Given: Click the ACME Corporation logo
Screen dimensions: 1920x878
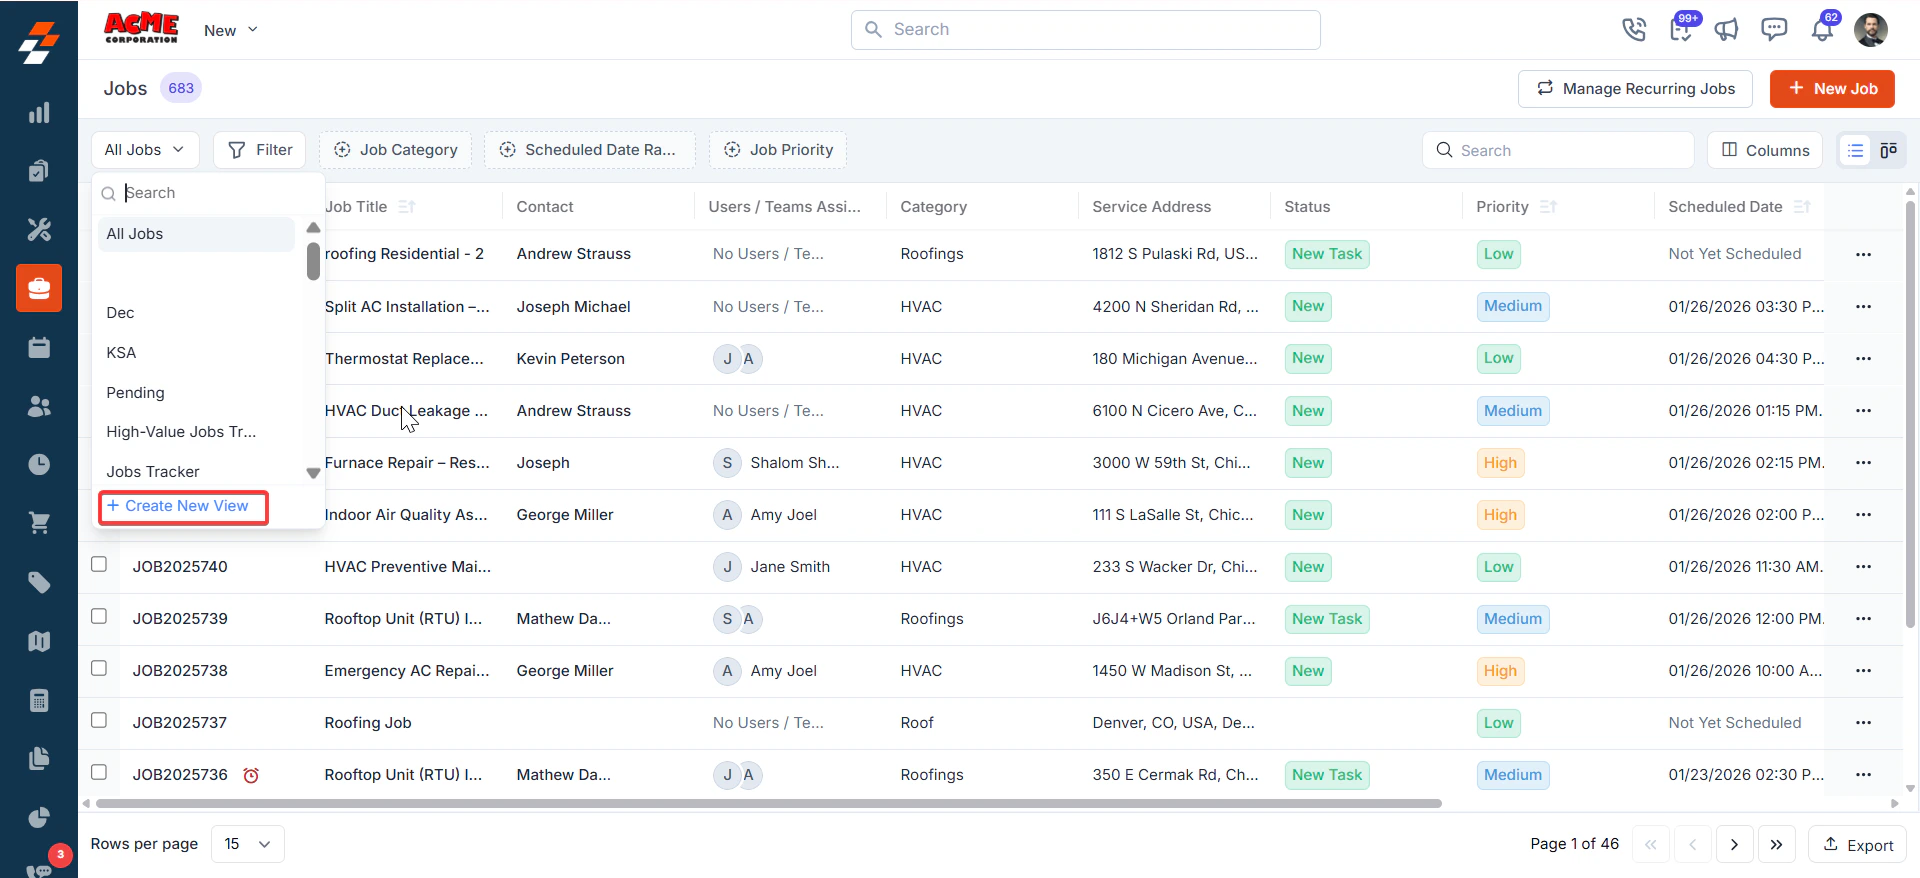Looking at the screenshot, I should 141,28.
